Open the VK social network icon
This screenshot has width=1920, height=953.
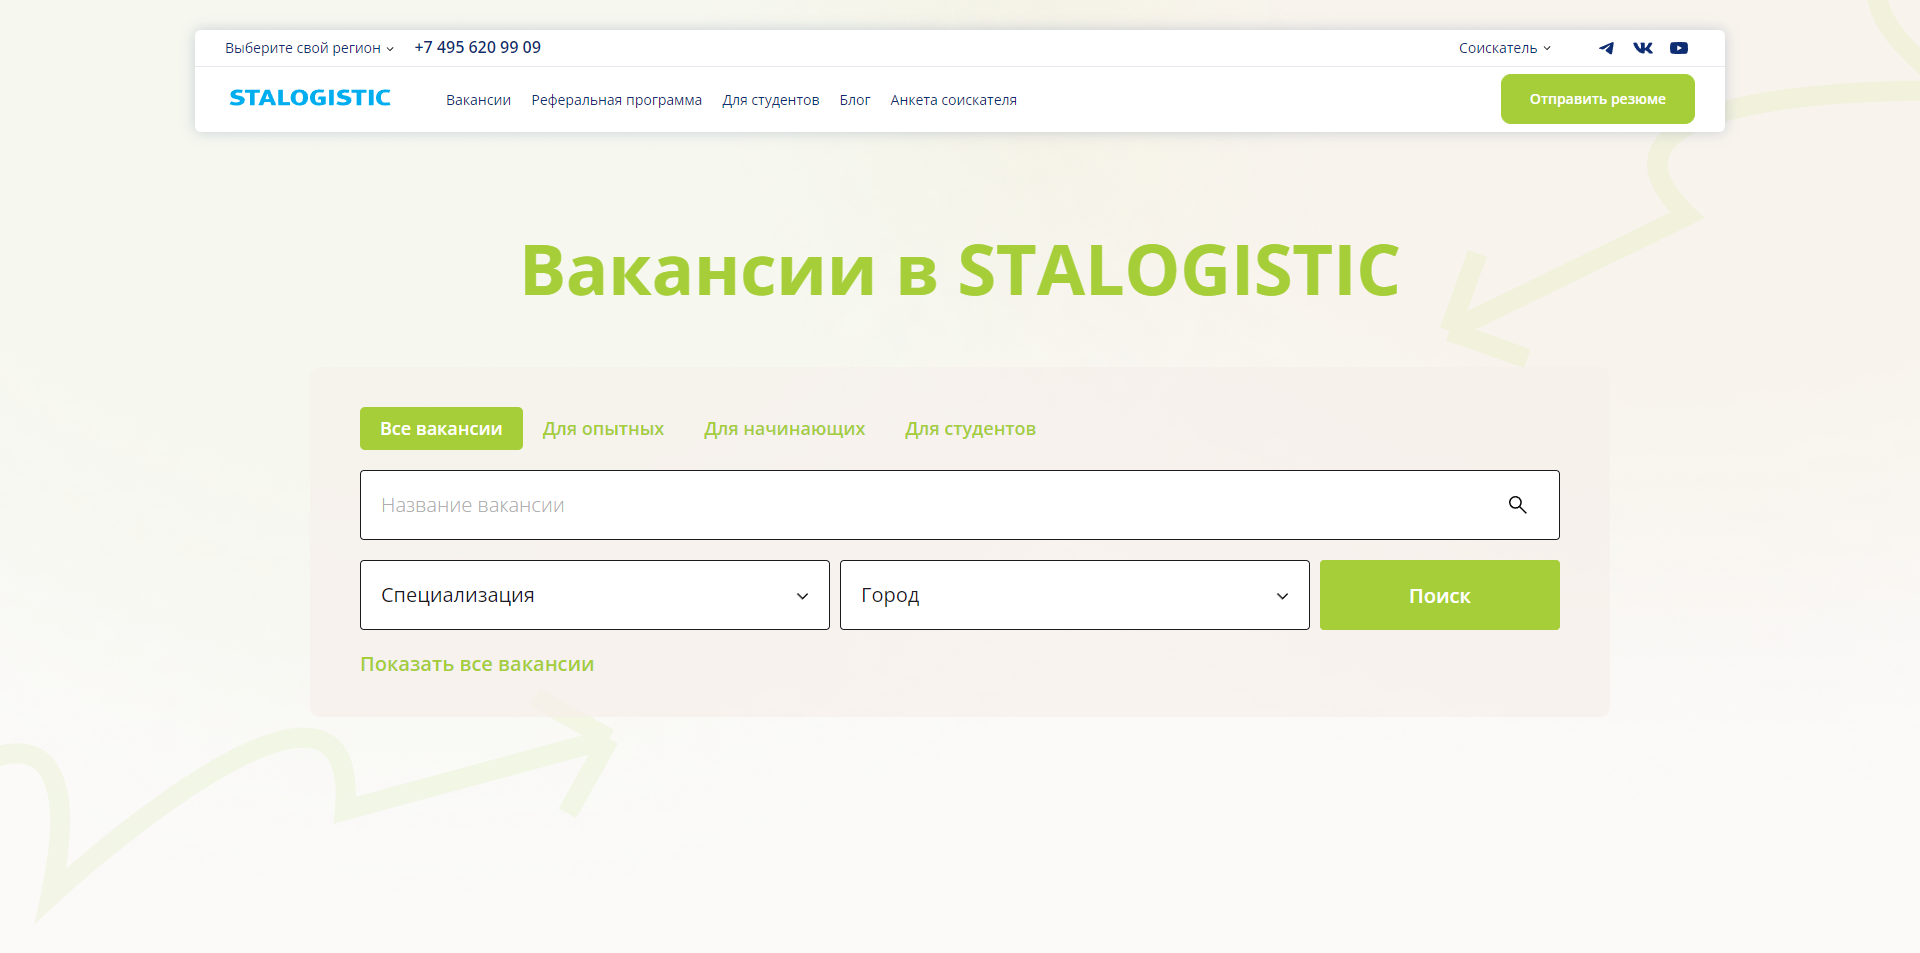(x=1643, y=48)
